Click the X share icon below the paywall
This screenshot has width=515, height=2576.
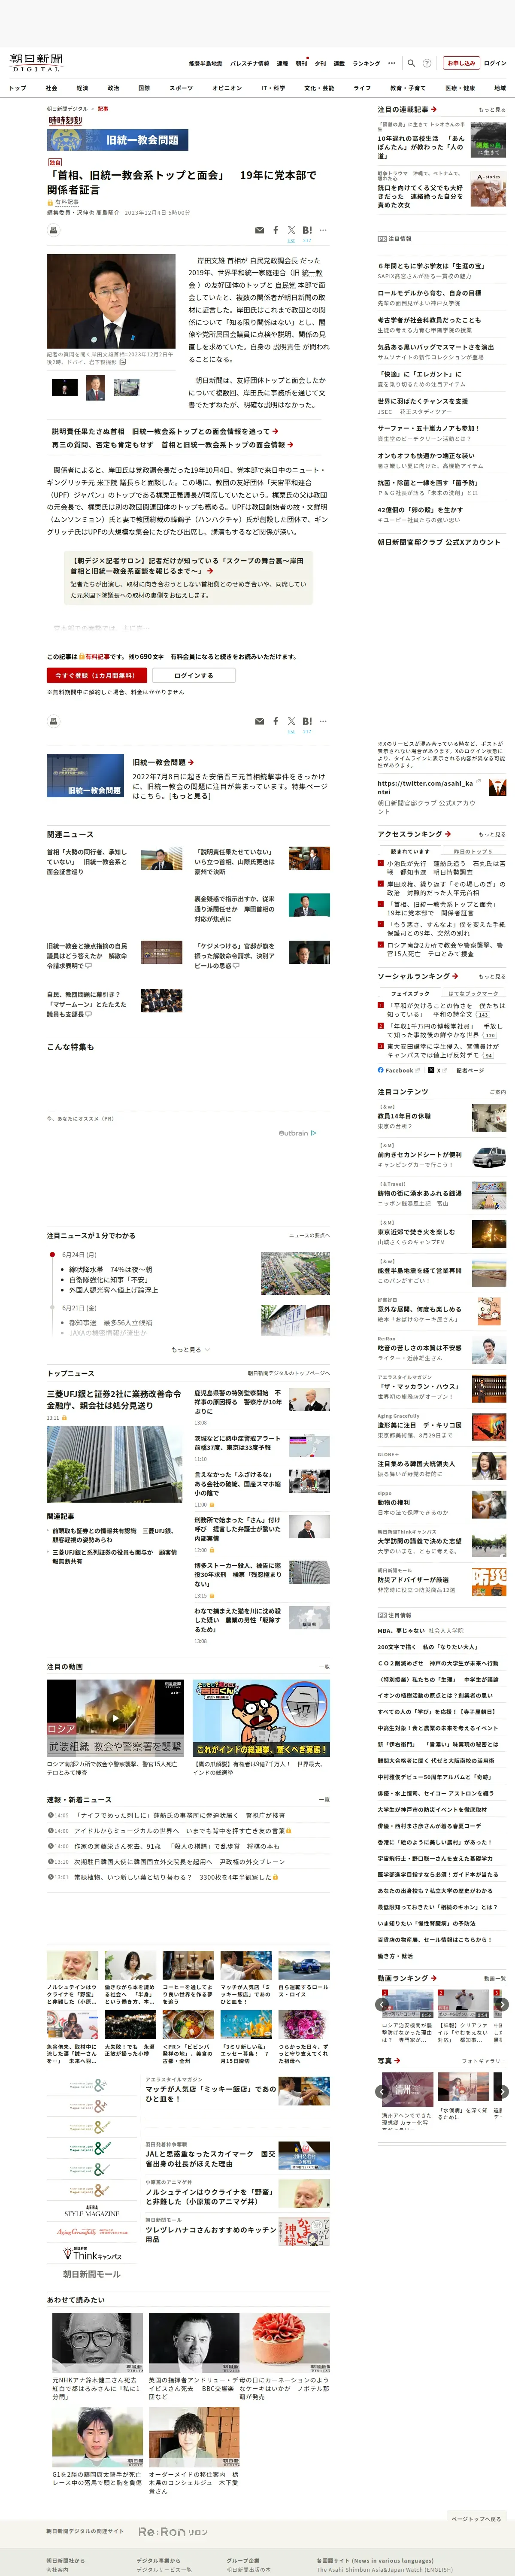[291, 721]
